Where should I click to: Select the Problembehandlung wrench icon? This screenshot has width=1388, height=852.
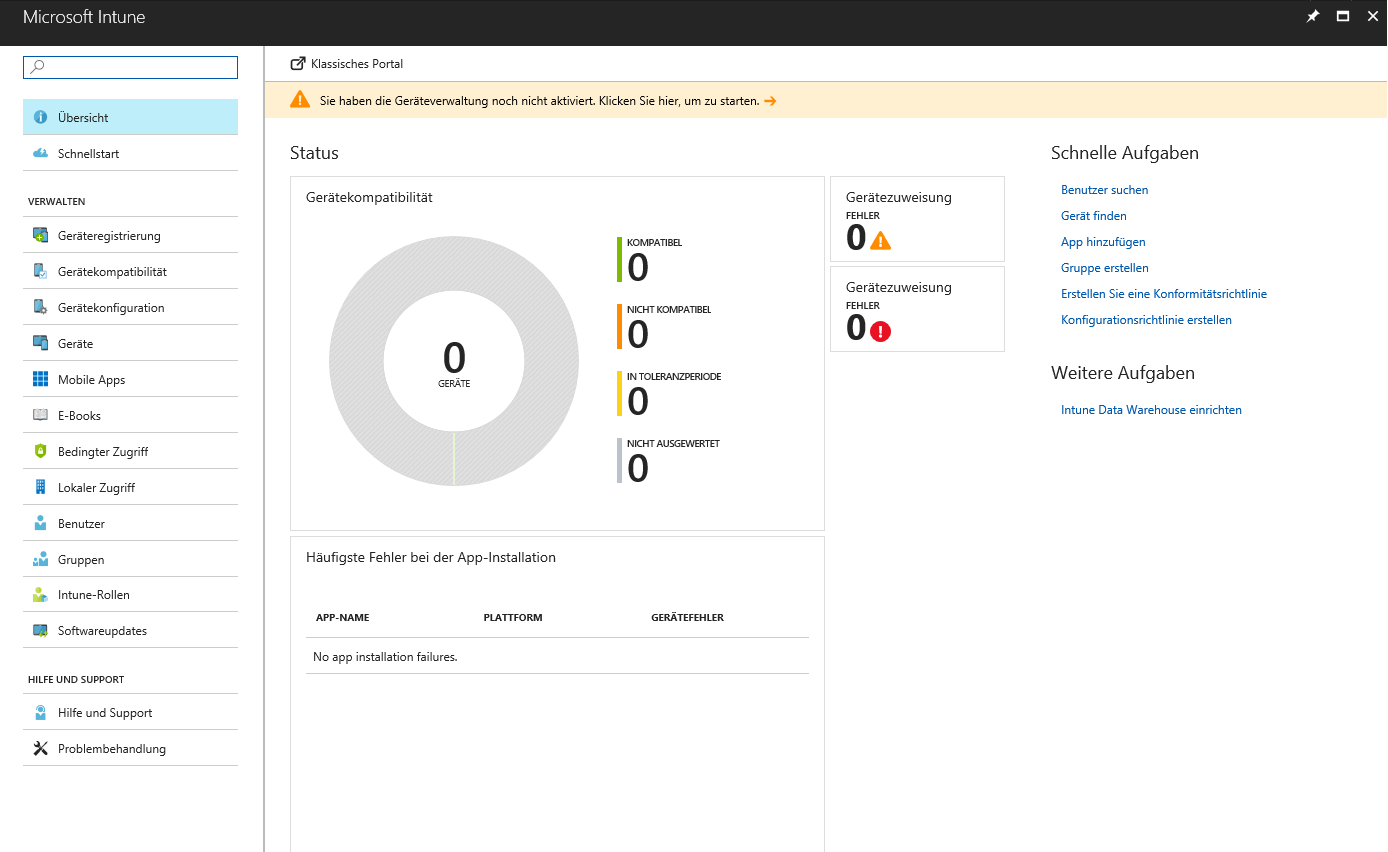tap(40, 747)
